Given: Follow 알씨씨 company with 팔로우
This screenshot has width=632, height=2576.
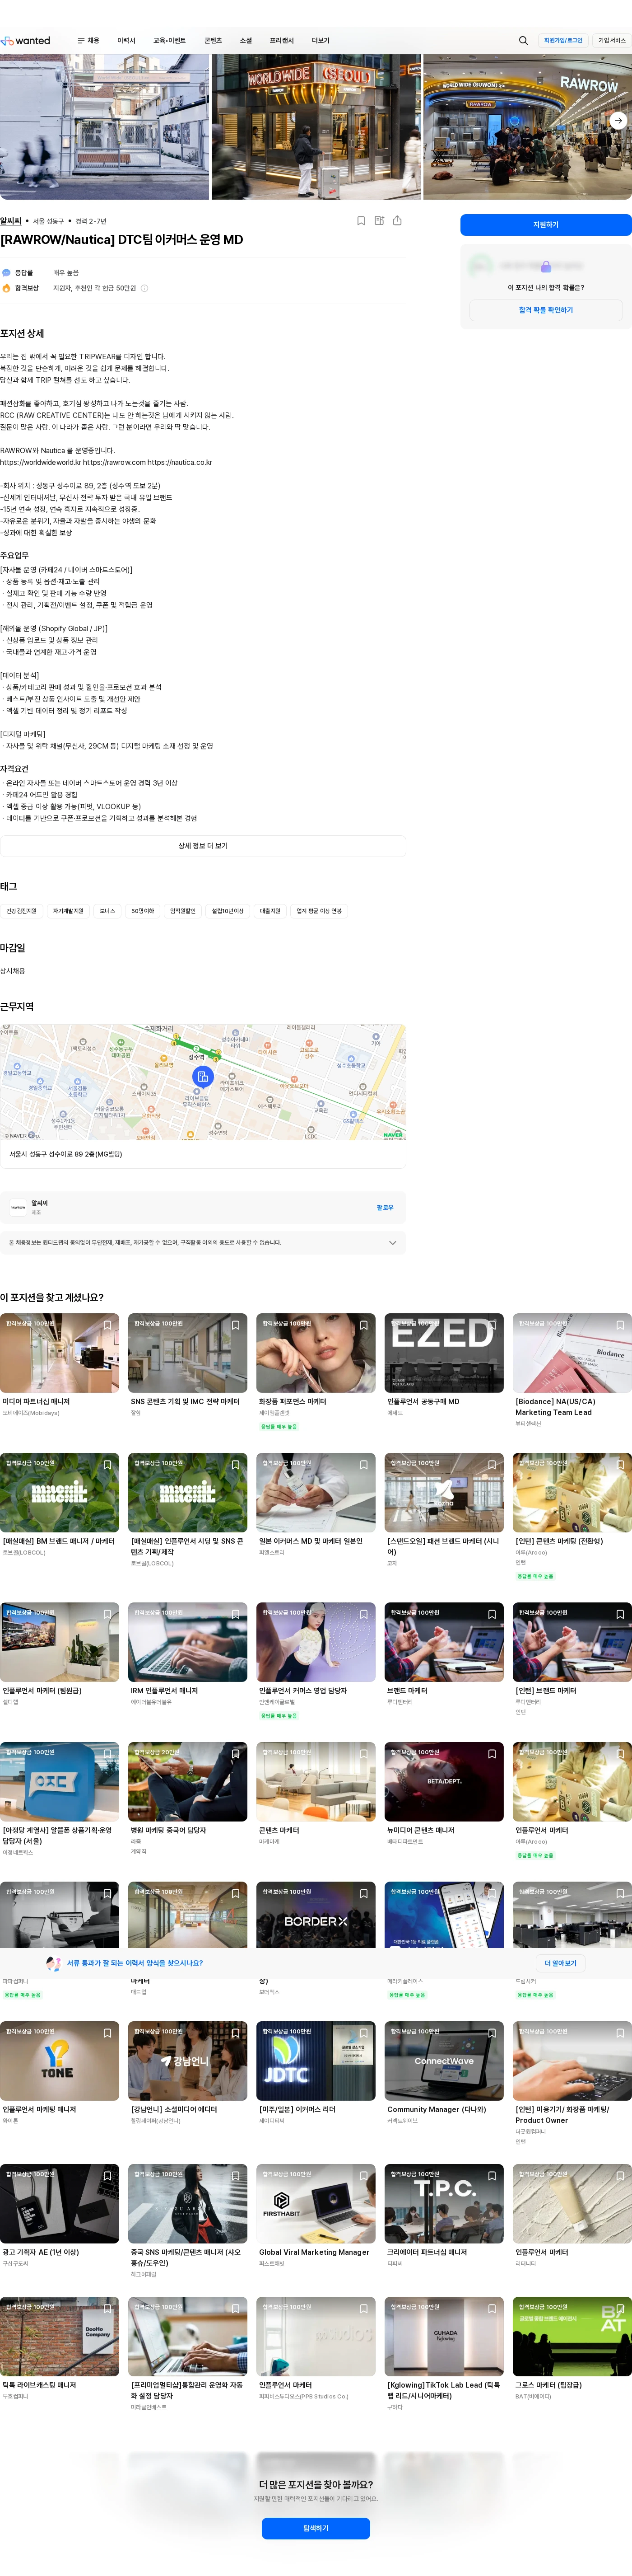Looking at the screenshot, I should [x=385, y=1207].
